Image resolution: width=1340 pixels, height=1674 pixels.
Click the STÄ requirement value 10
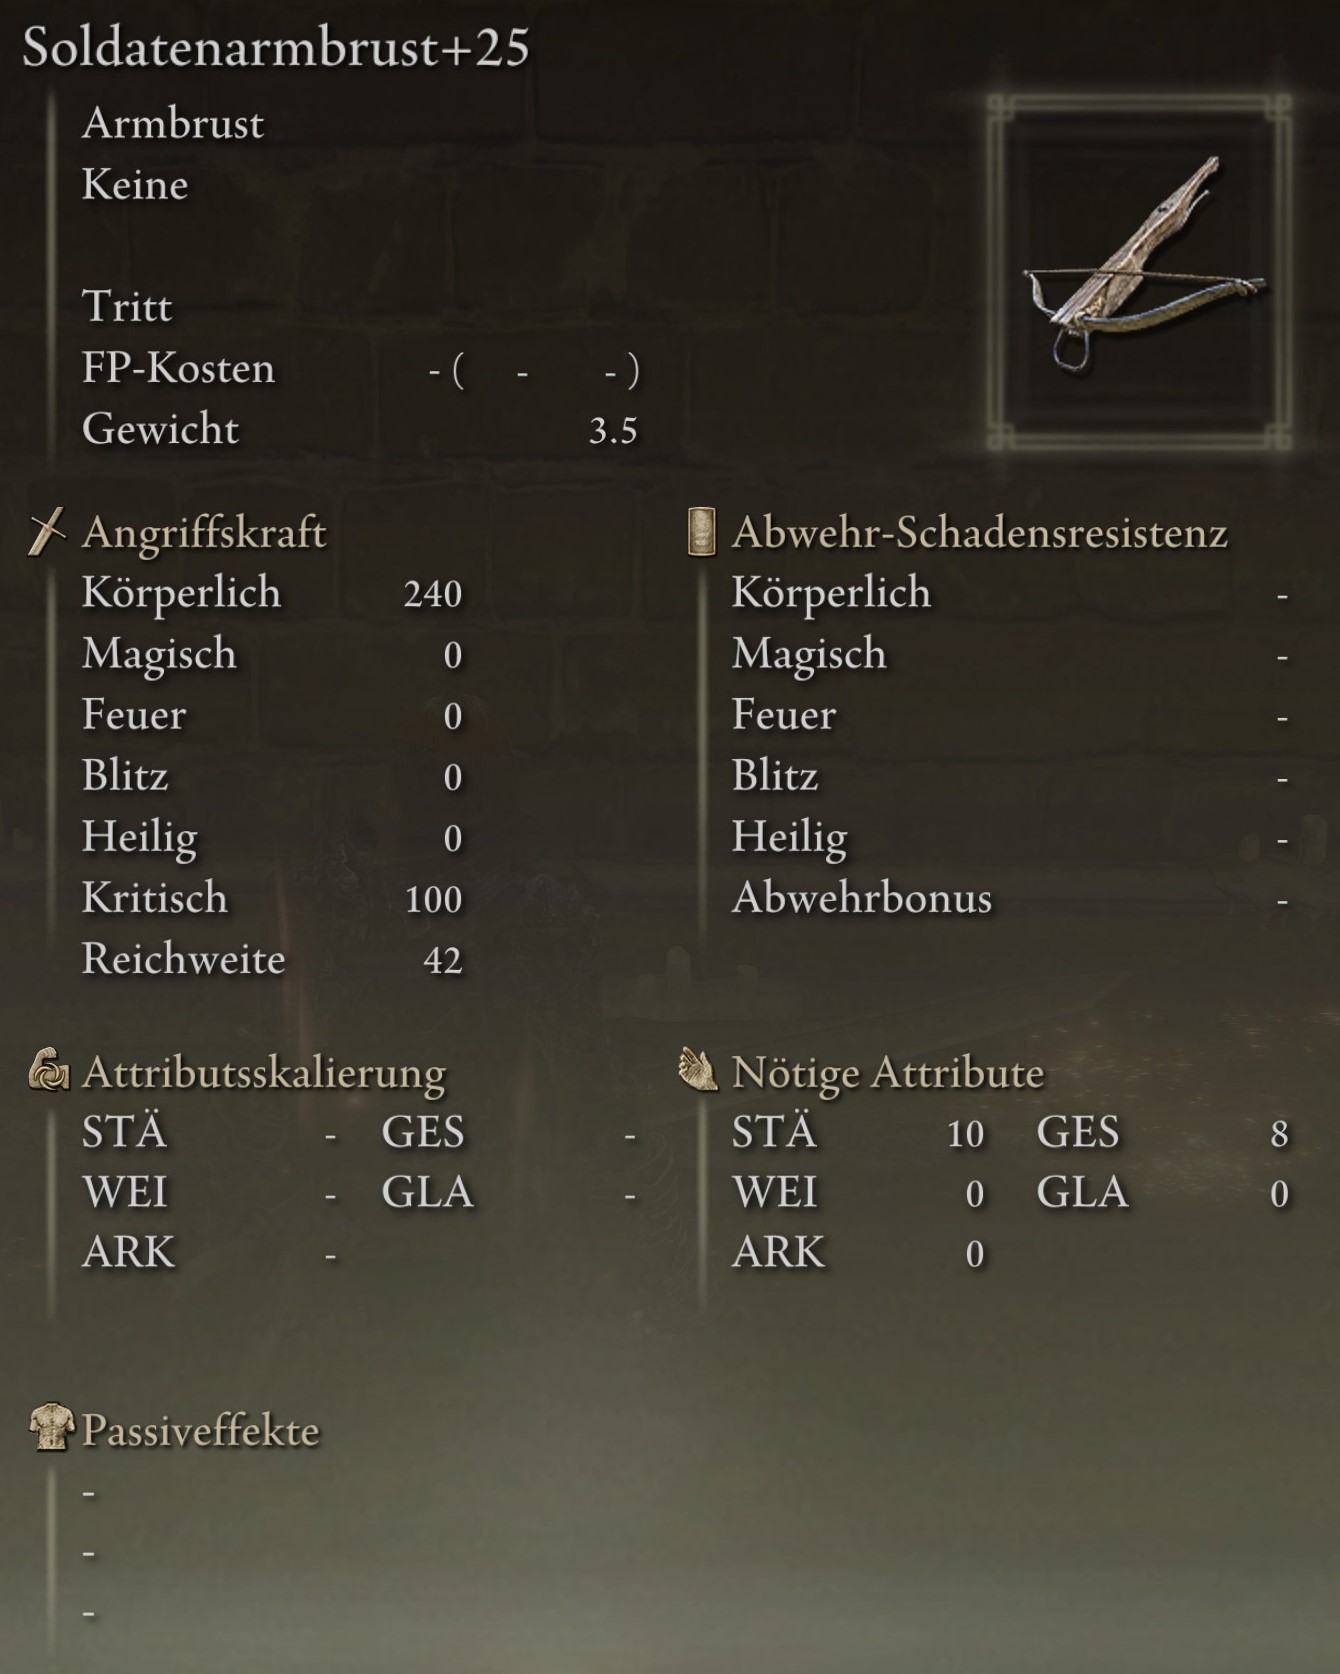coord(966,1134)
